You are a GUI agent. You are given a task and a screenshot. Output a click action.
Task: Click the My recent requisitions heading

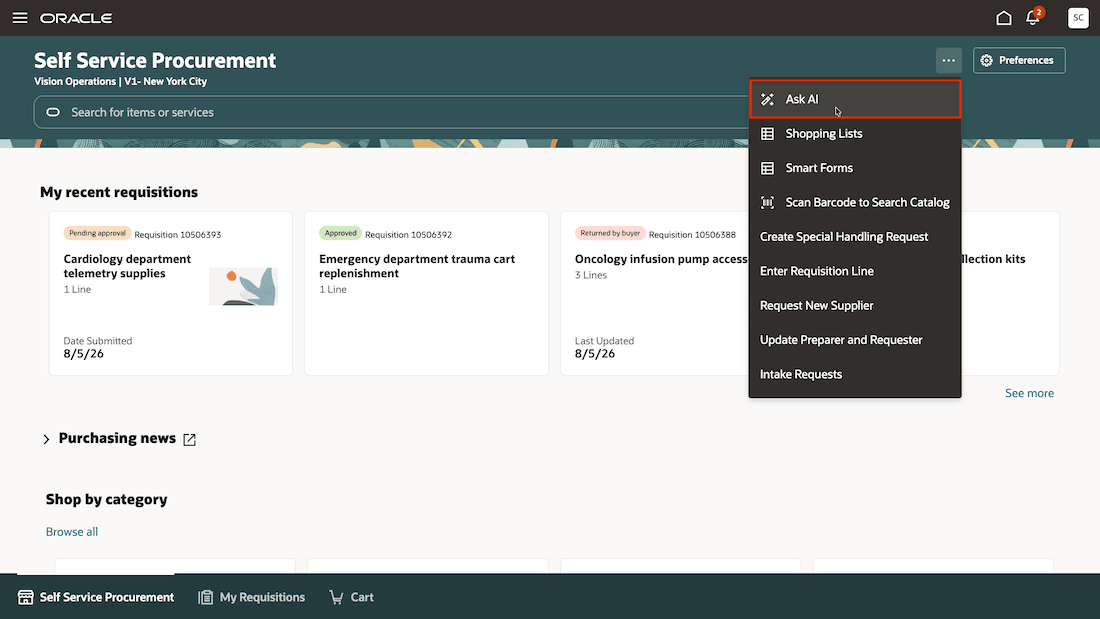(119, 192)
